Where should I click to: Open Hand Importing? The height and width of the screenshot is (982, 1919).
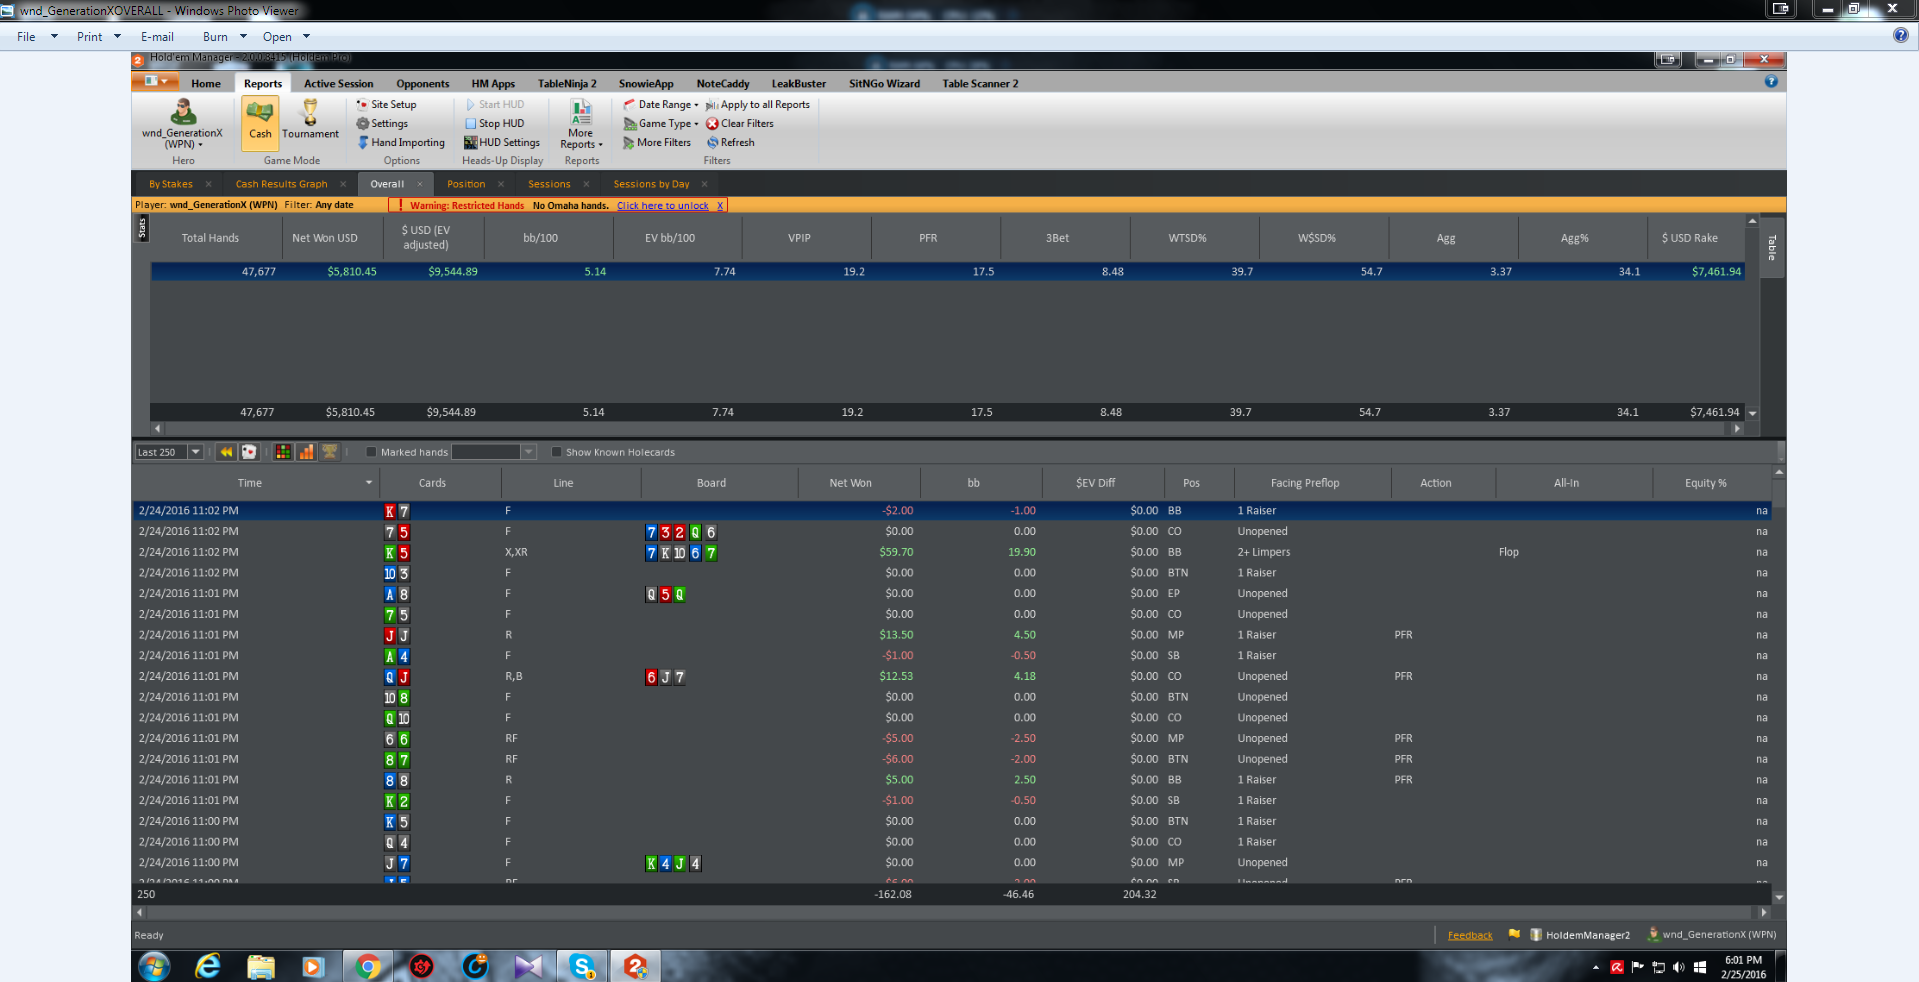(x=400, y=142)
